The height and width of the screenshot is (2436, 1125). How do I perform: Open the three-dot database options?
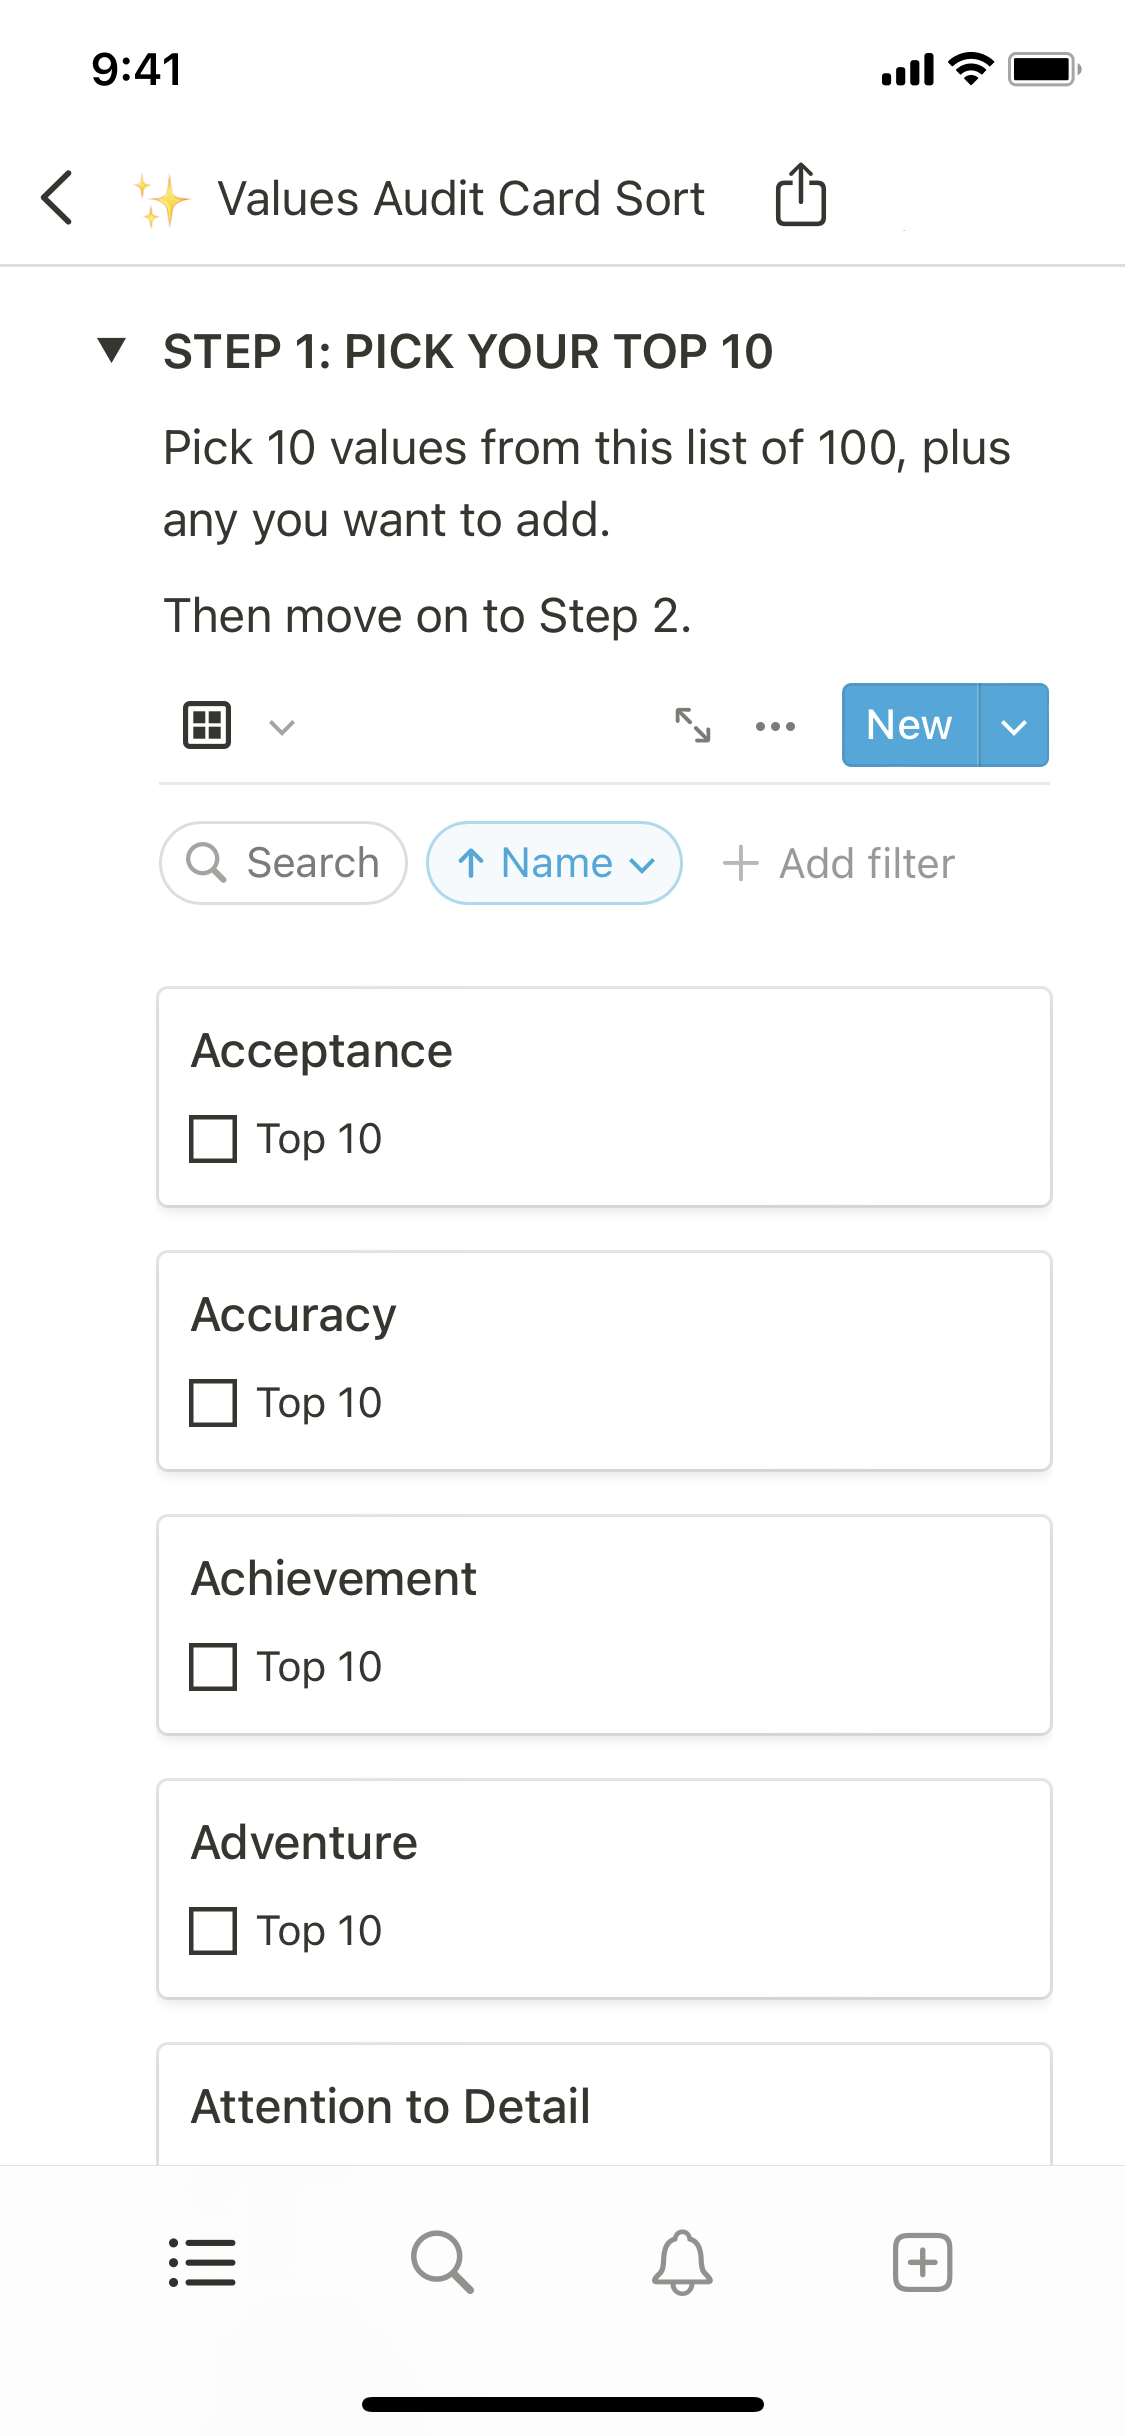pyautogui.click(x=775, y=726)
